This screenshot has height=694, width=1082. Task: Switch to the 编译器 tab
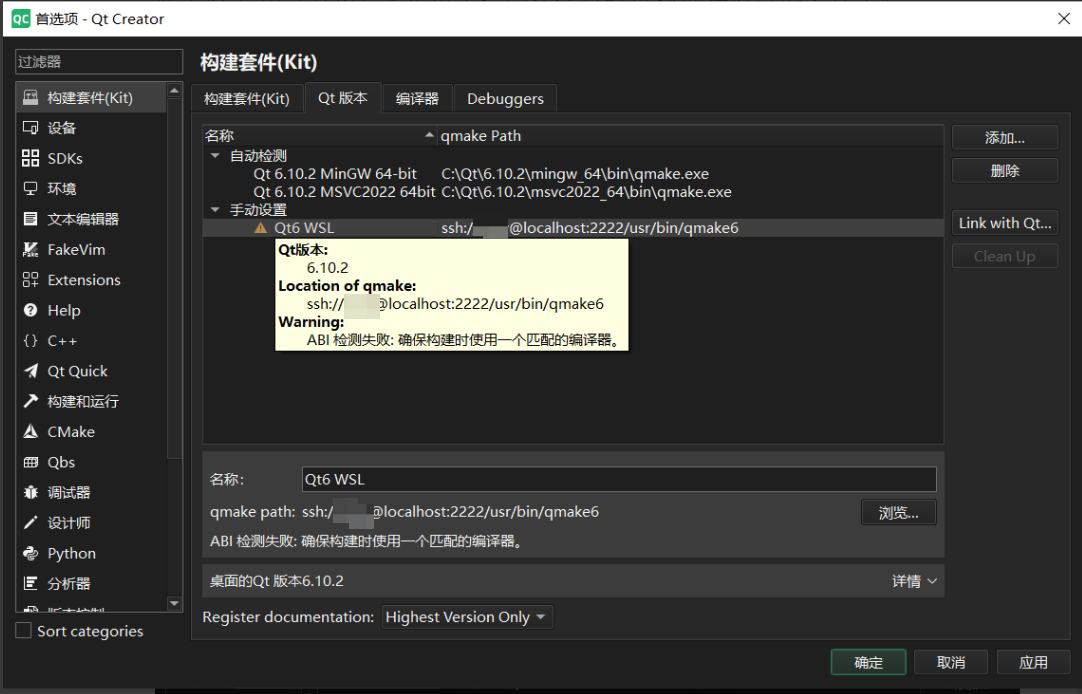coord(417,99)
